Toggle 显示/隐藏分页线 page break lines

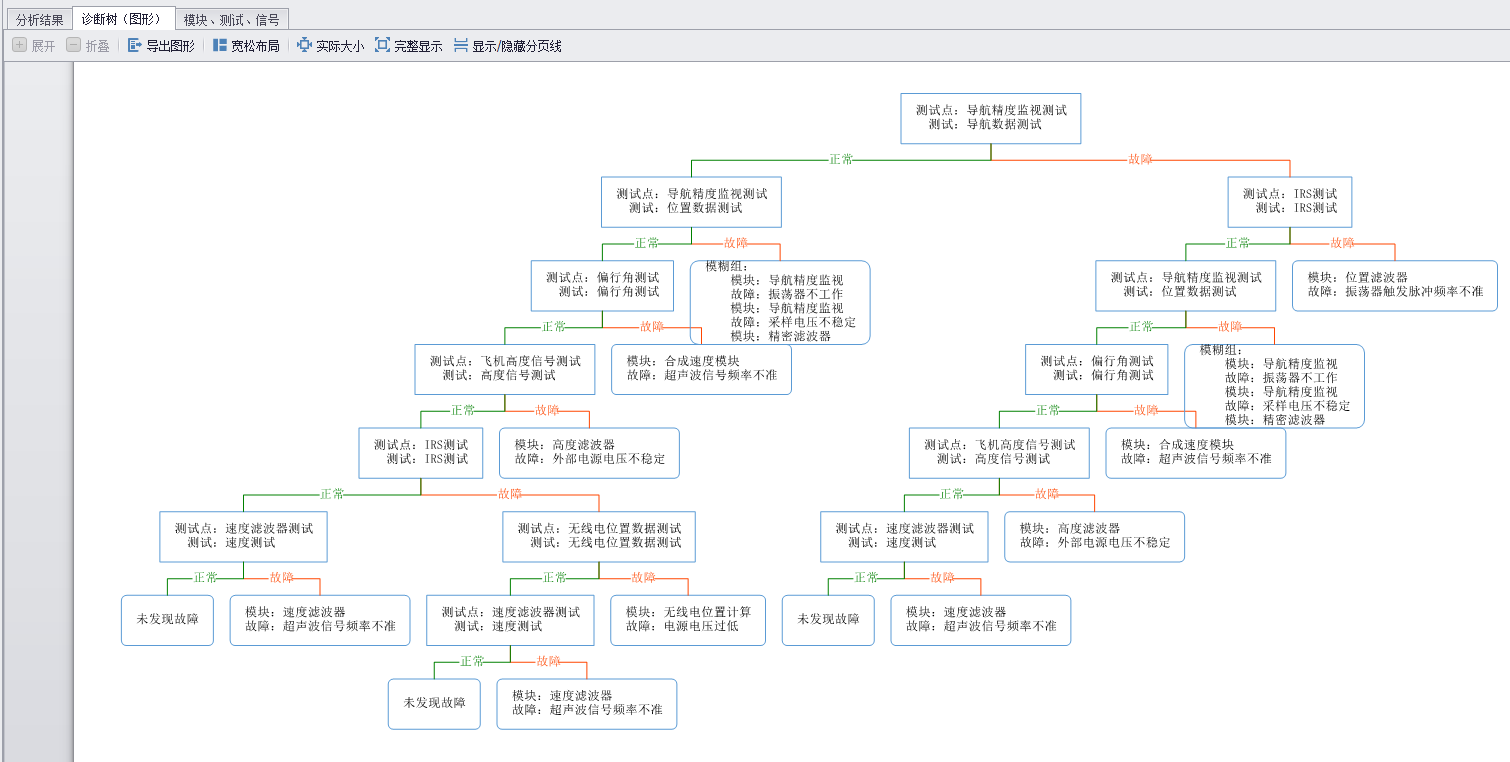(x=507, y=46)
